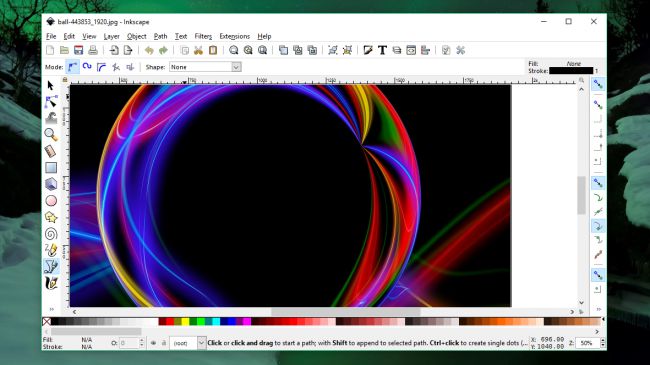Select the Rectangle tool

[51, 168]
